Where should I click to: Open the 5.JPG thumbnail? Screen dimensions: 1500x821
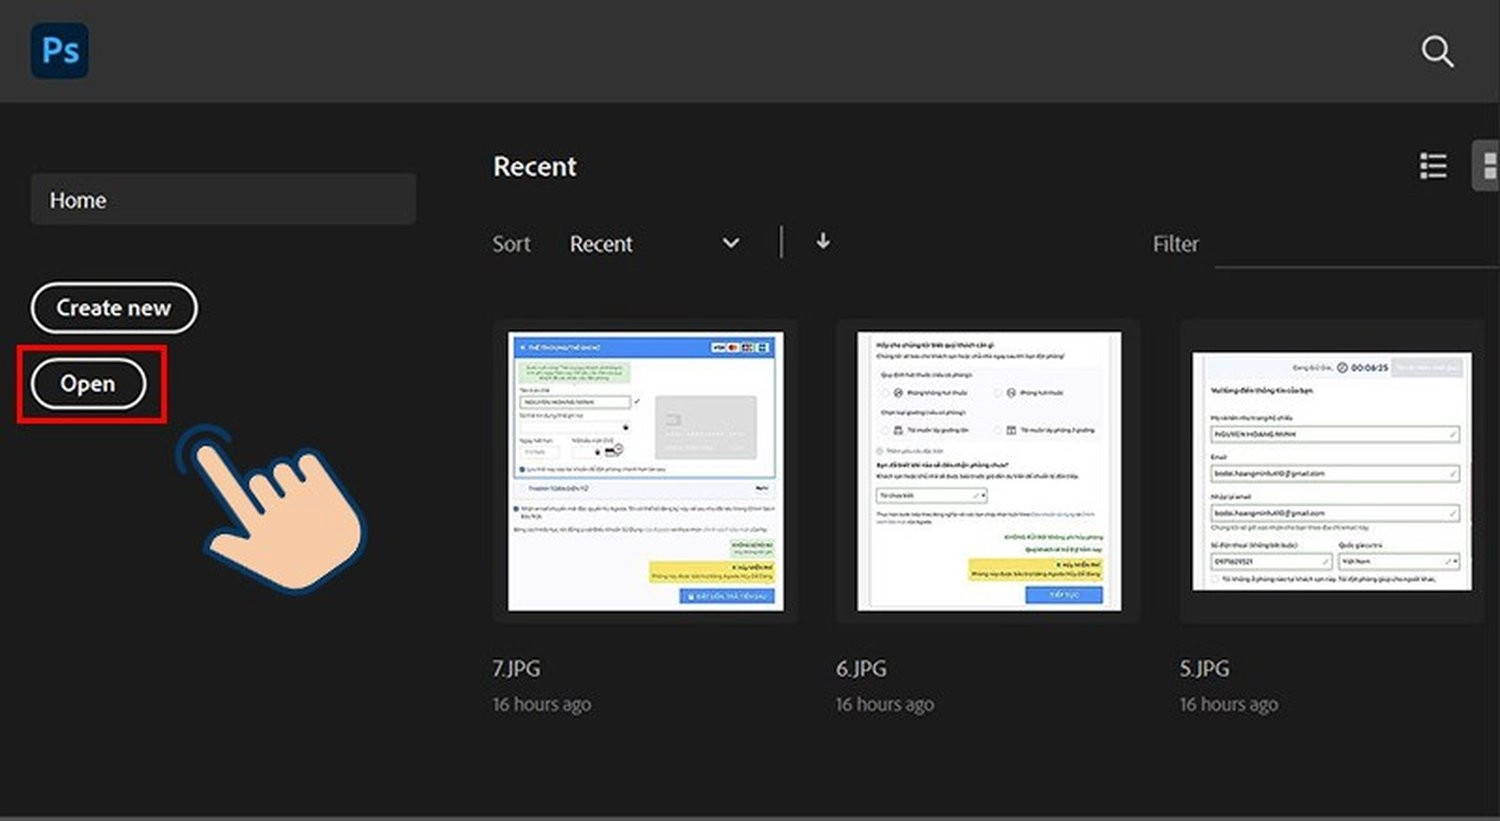1331,471
